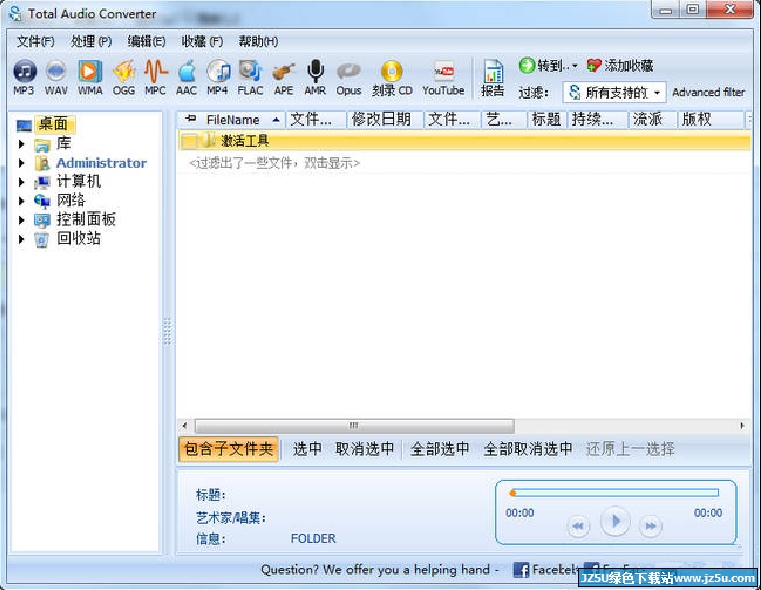
Task: Select 控制面板 control panel node
Action: pyautogui.click(x=86, y=219)
